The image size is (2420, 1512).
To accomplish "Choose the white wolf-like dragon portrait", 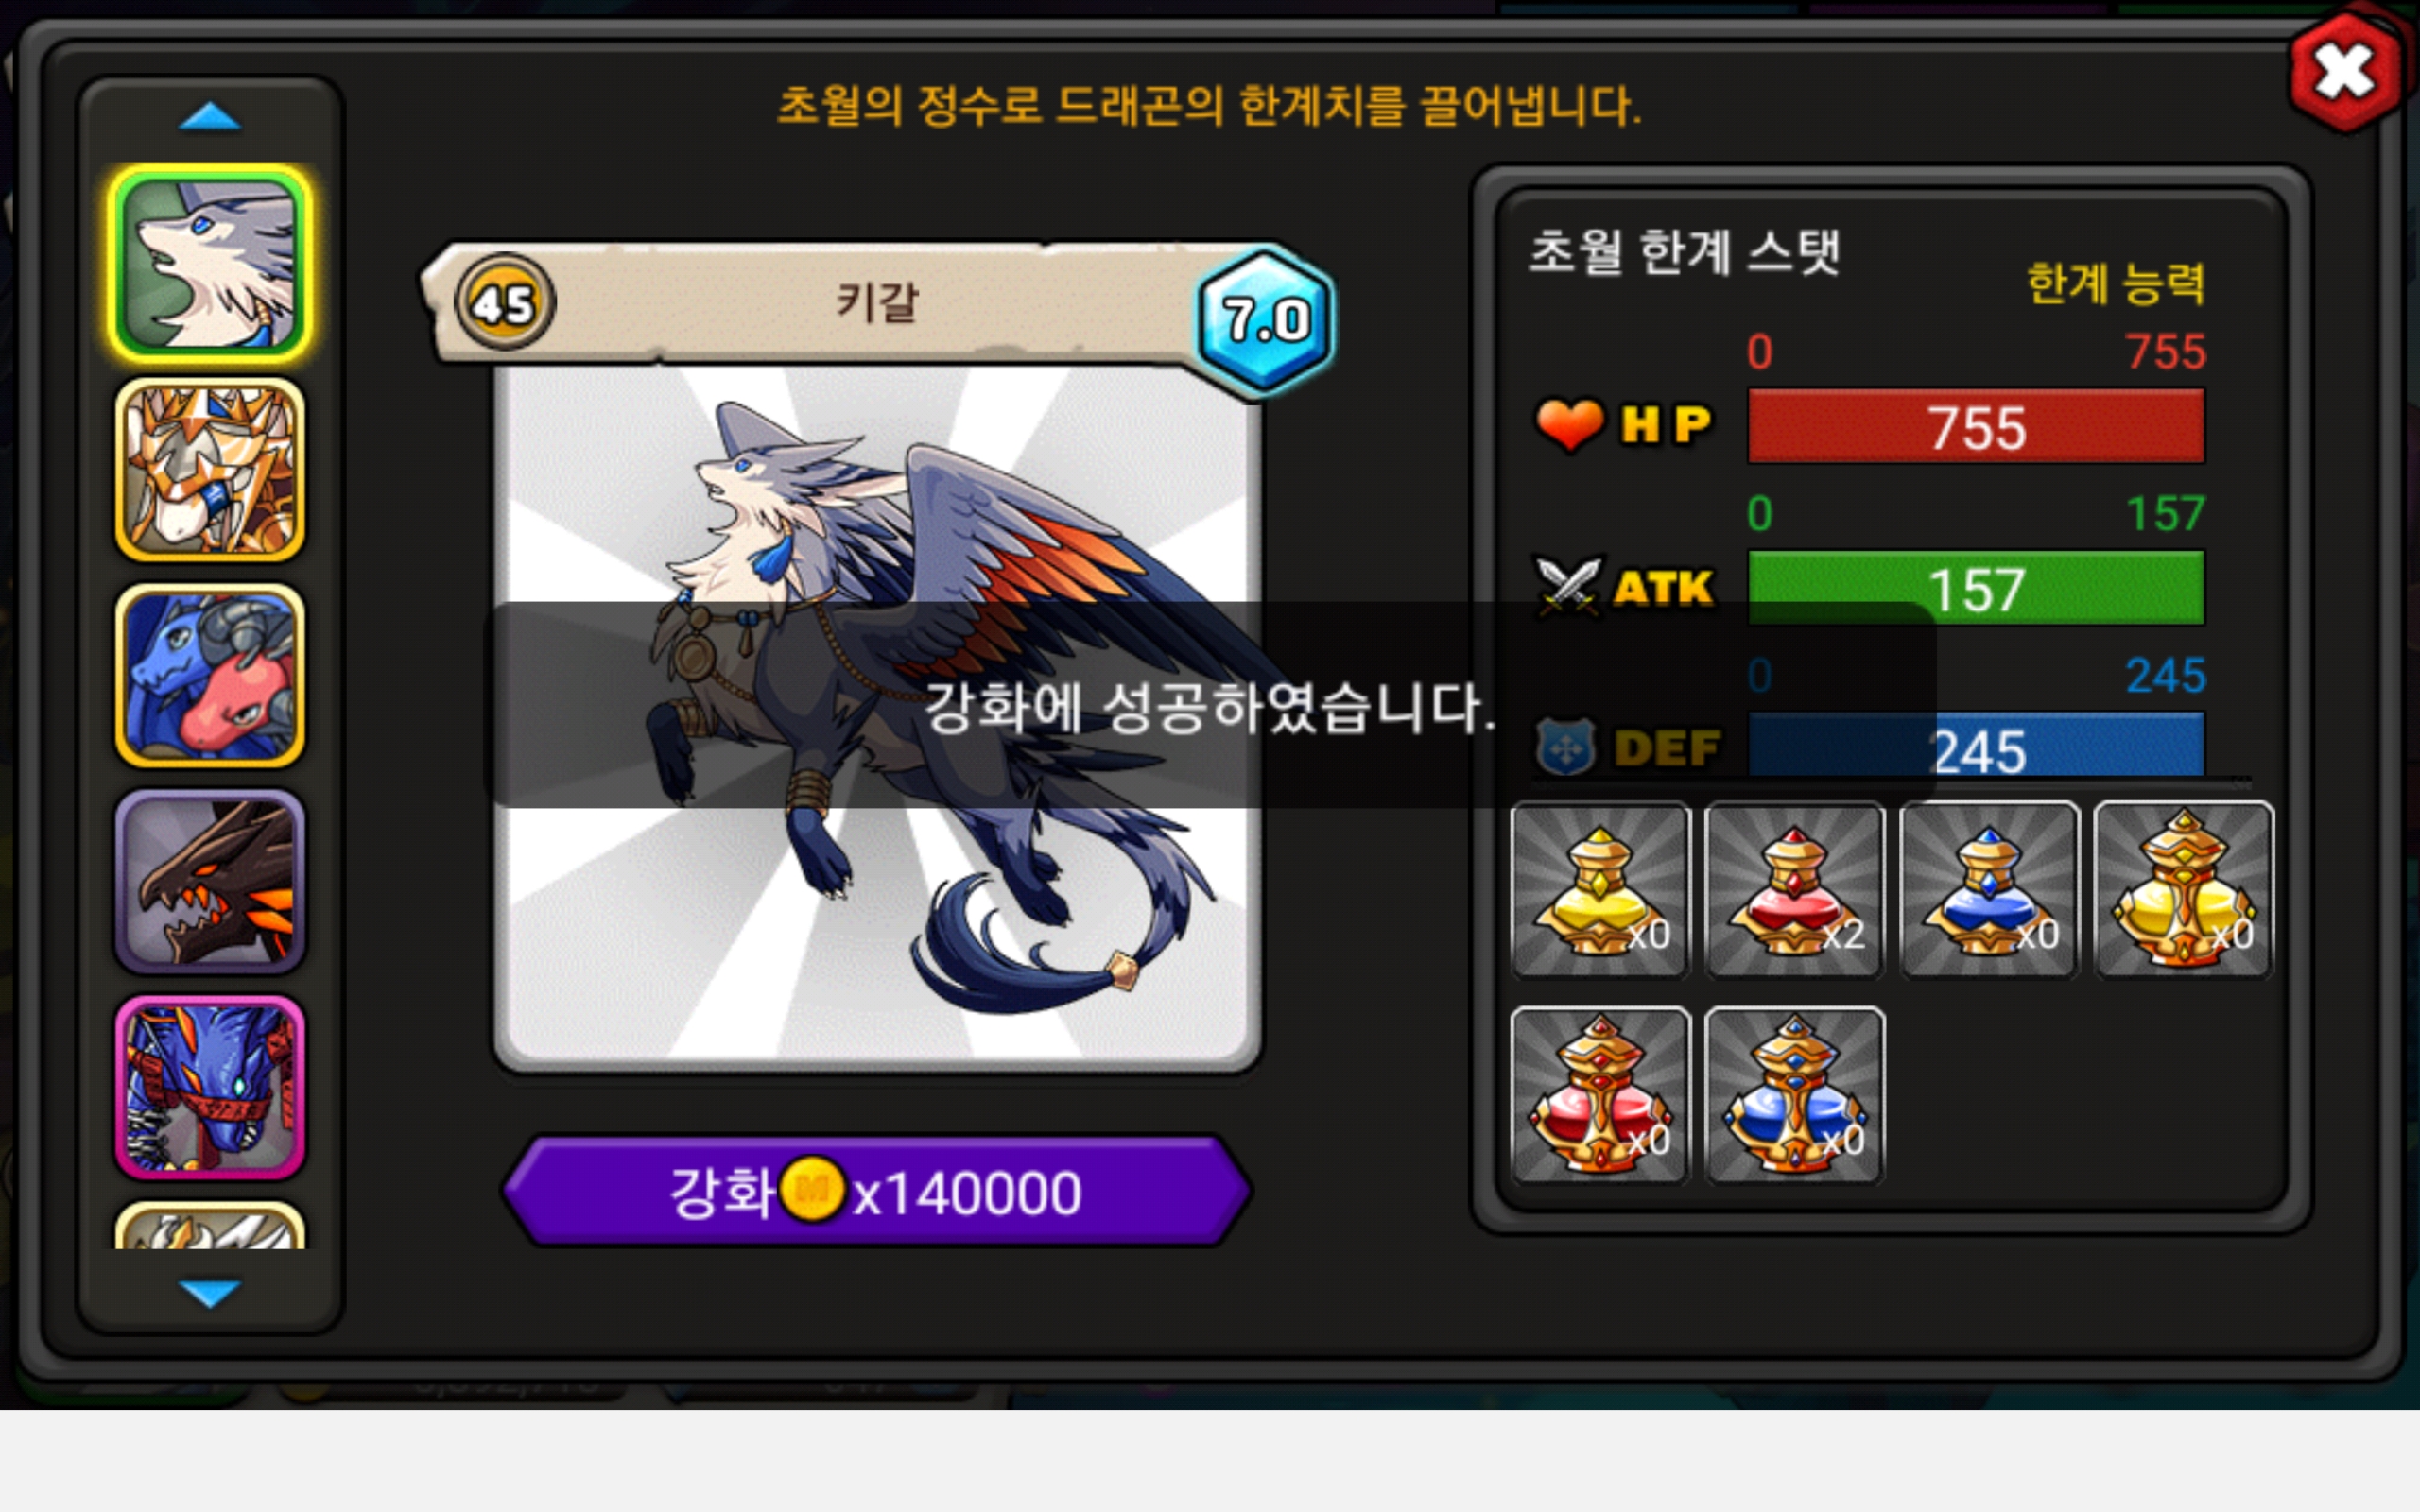I will click(210, 264).
